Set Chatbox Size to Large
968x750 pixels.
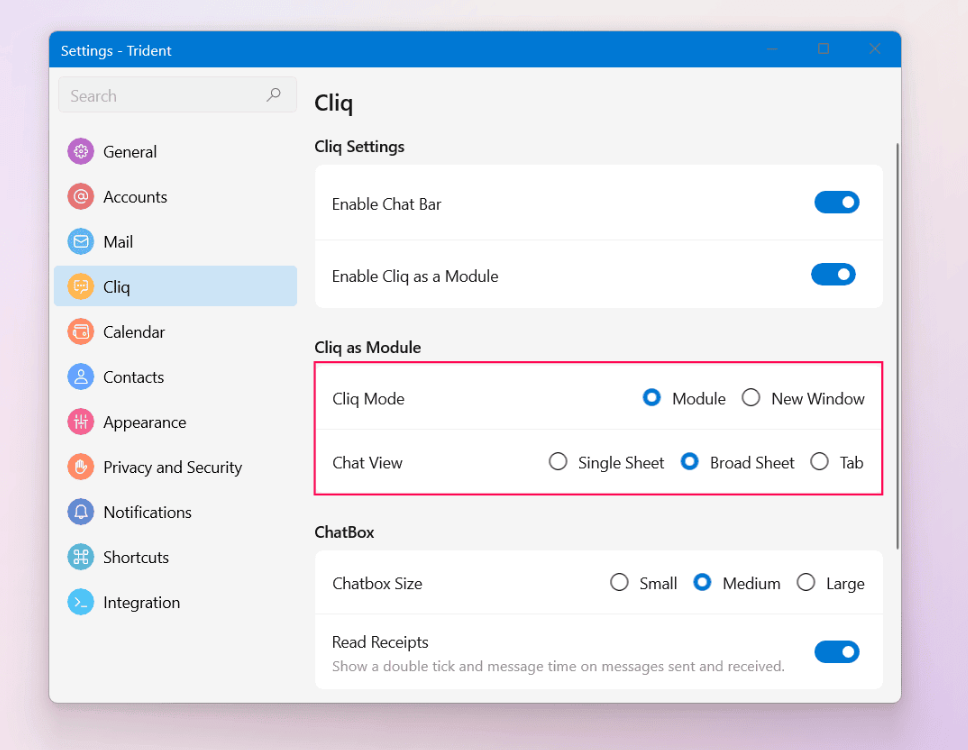[x=806, y=583]
